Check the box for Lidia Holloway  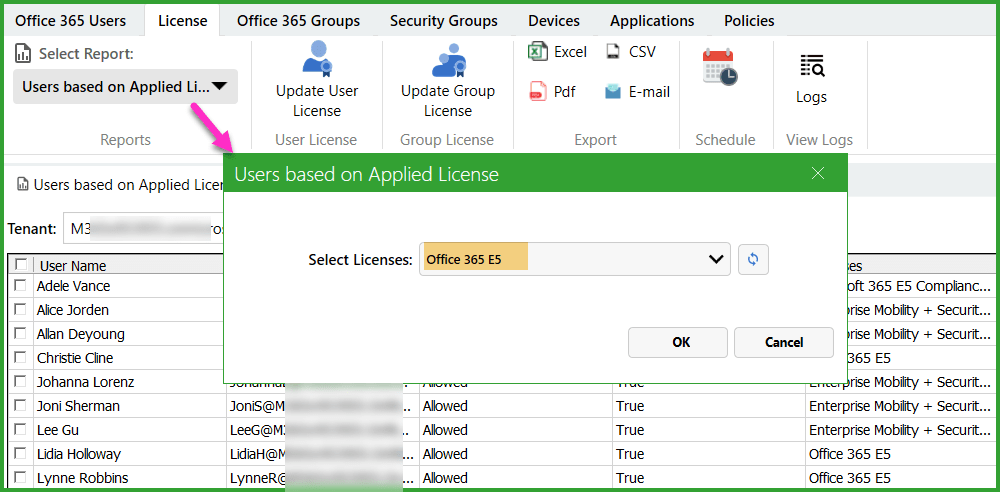(x=20, y=454)
